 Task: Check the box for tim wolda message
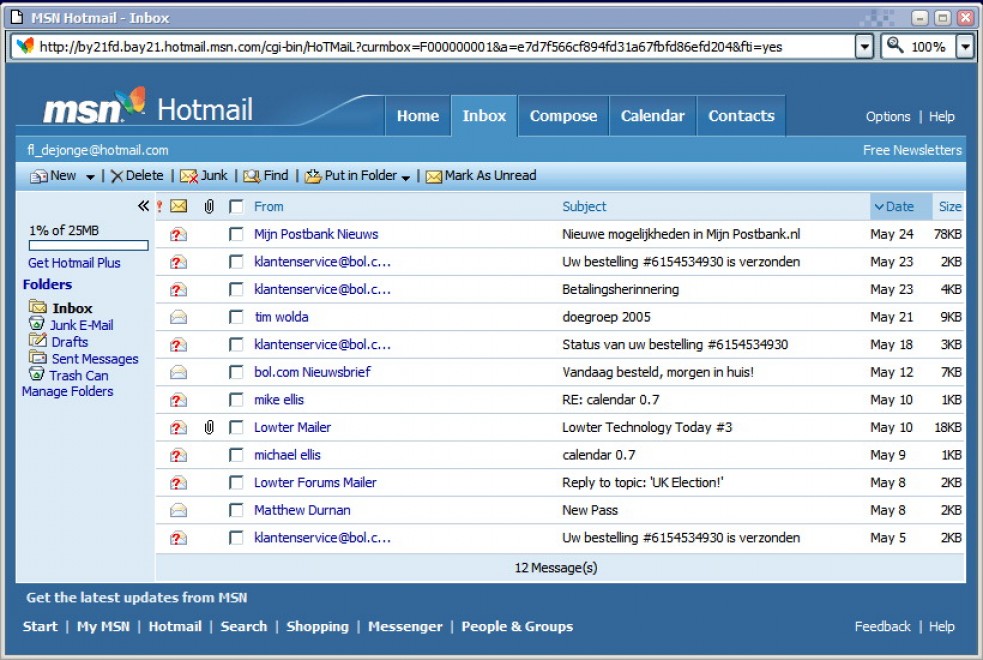click(236, 317)
